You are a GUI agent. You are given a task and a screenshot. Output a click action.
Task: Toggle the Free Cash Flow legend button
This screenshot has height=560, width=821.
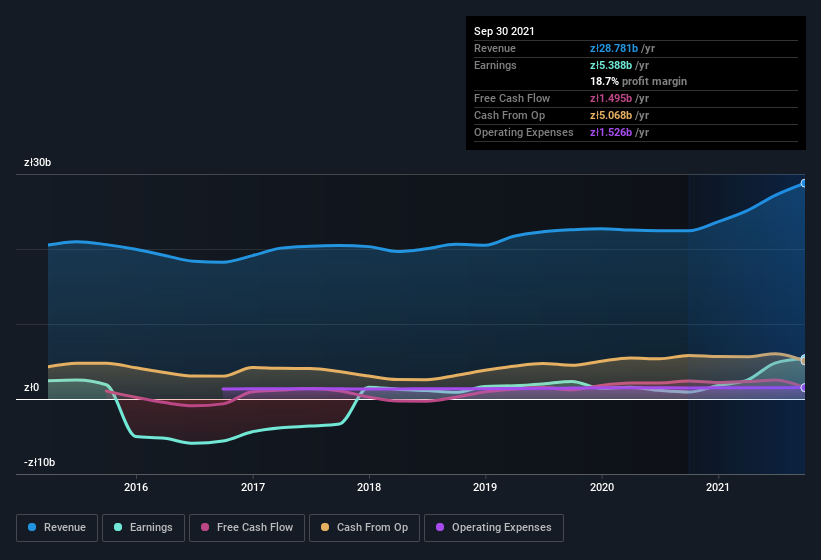coord(247,528)
